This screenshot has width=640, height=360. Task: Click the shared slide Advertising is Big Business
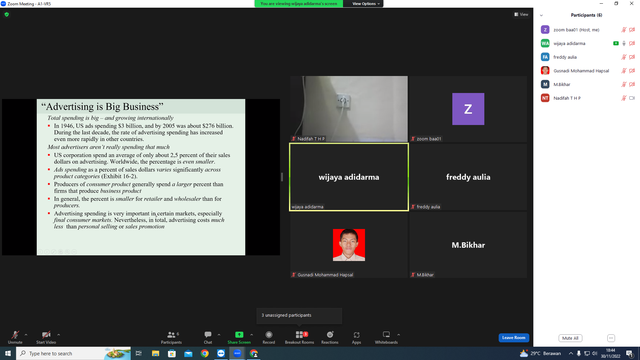coord(141,177)
